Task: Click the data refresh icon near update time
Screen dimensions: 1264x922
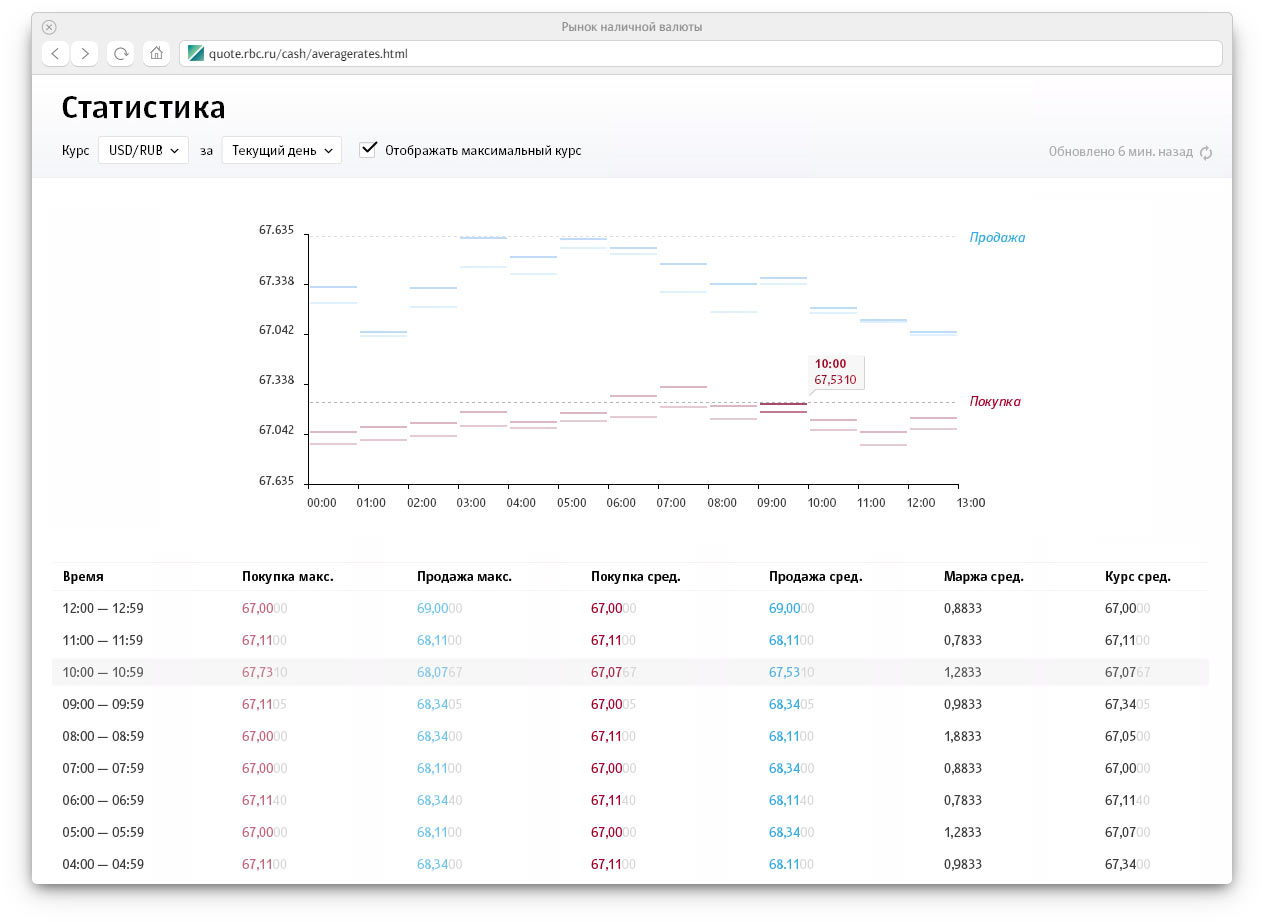Action: [x=1206, y=153]
